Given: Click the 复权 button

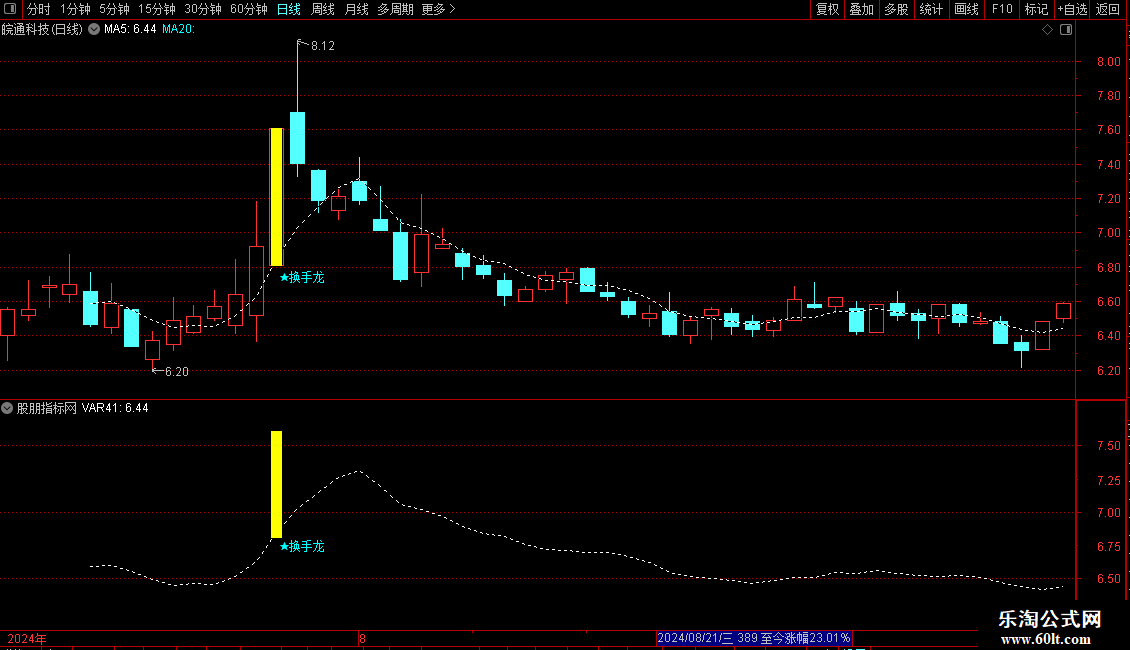Looking at the screenshot, I should (827, 9).
